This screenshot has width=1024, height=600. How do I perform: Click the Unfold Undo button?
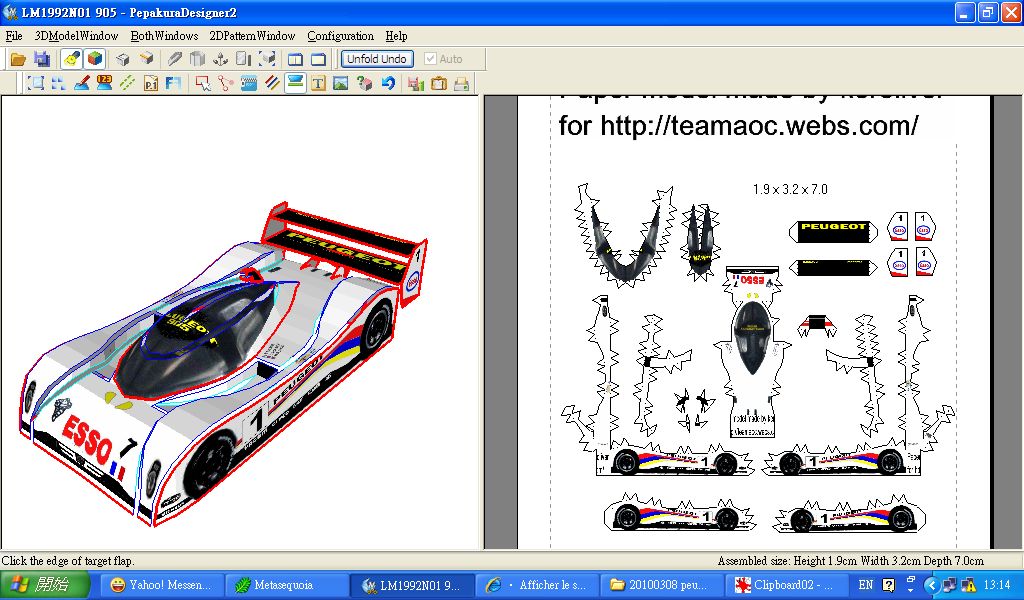pyautogui.click(x=377, y=59)
